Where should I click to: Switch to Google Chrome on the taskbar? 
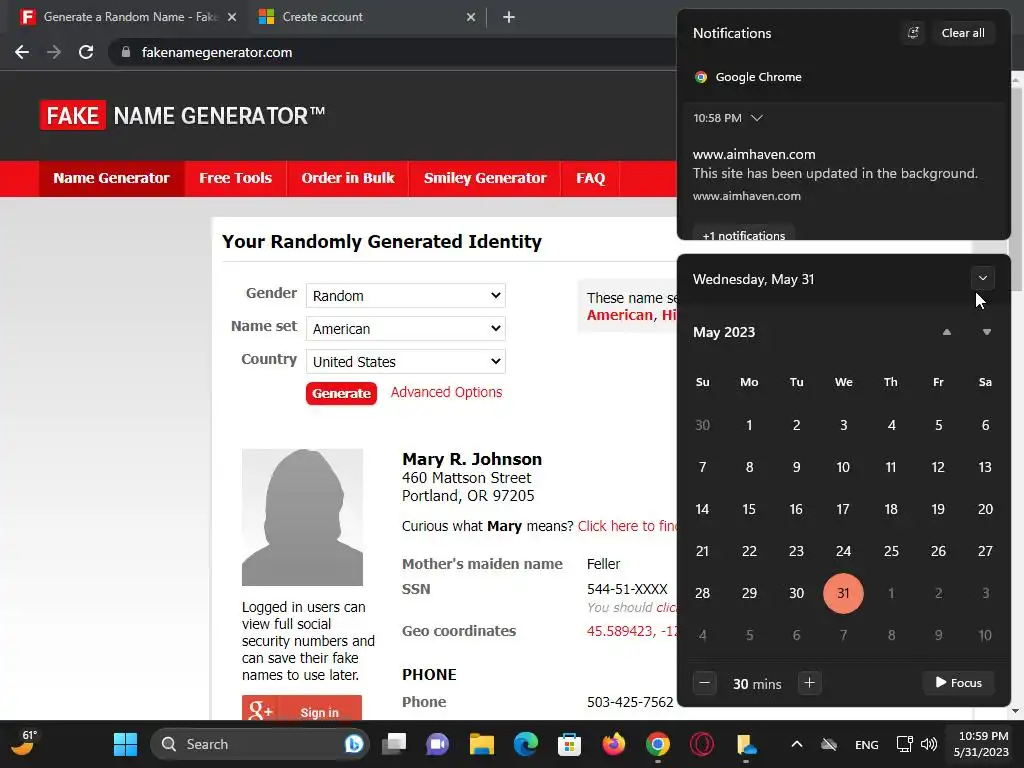click(x=658, y=744)
